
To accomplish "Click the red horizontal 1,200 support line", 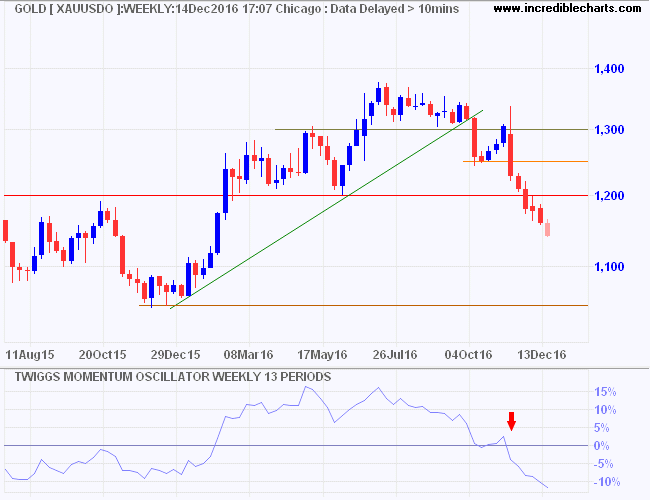I will (296, 195).
